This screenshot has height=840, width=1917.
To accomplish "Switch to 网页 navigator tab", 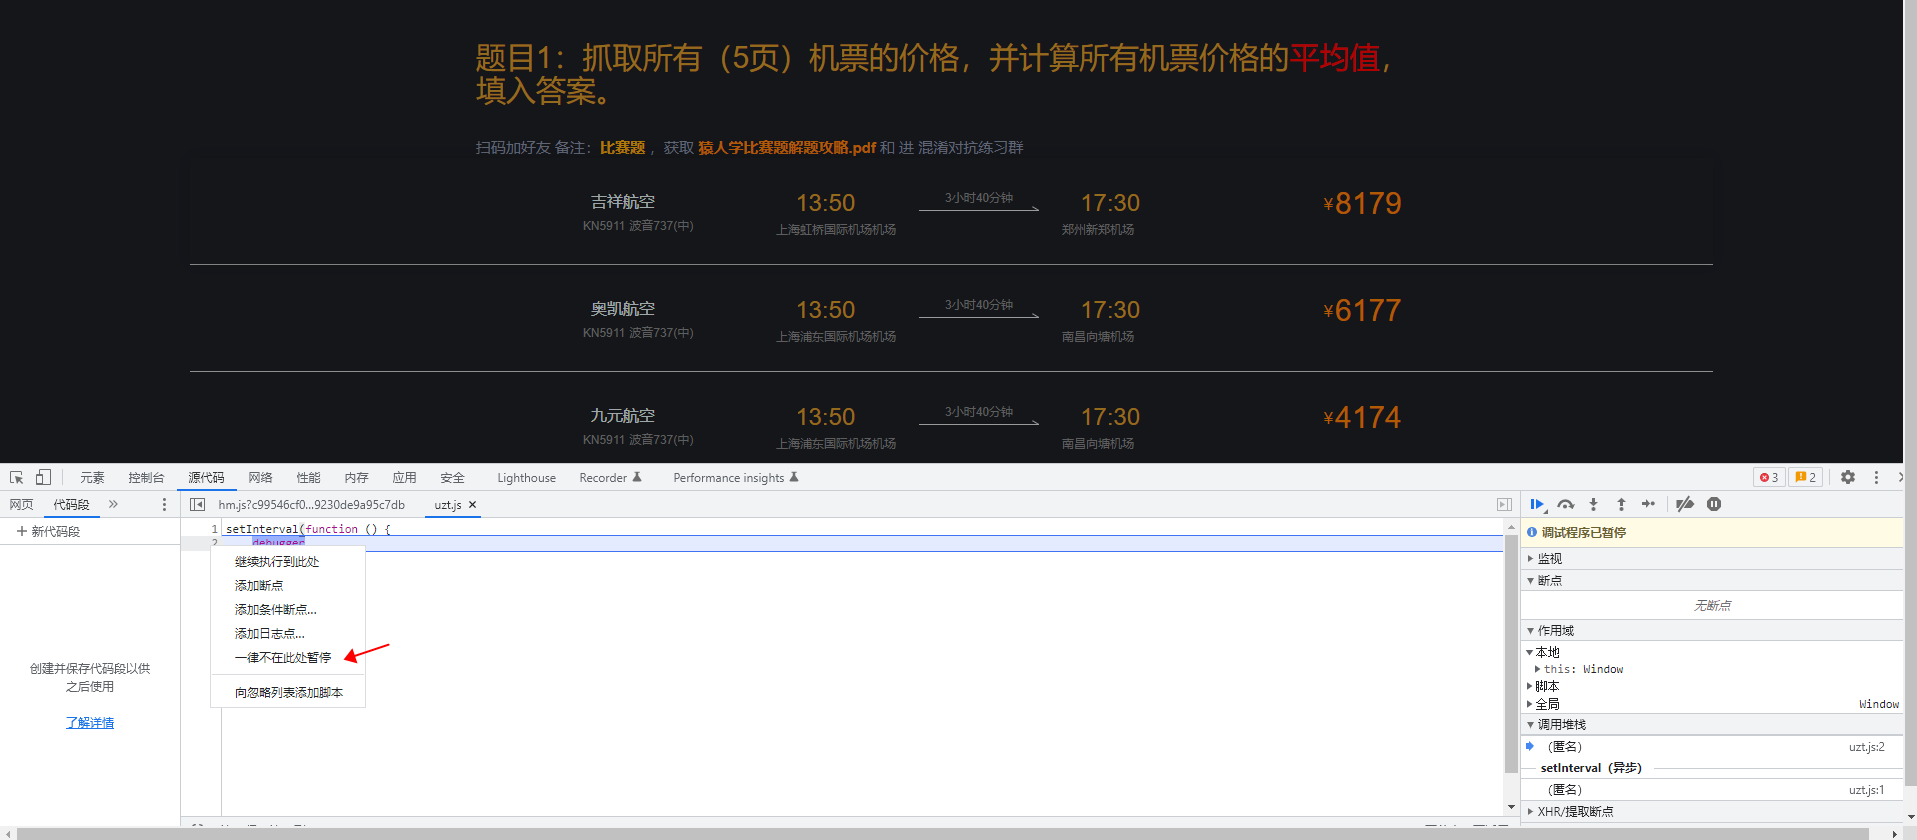I will (x=21, y=505).
